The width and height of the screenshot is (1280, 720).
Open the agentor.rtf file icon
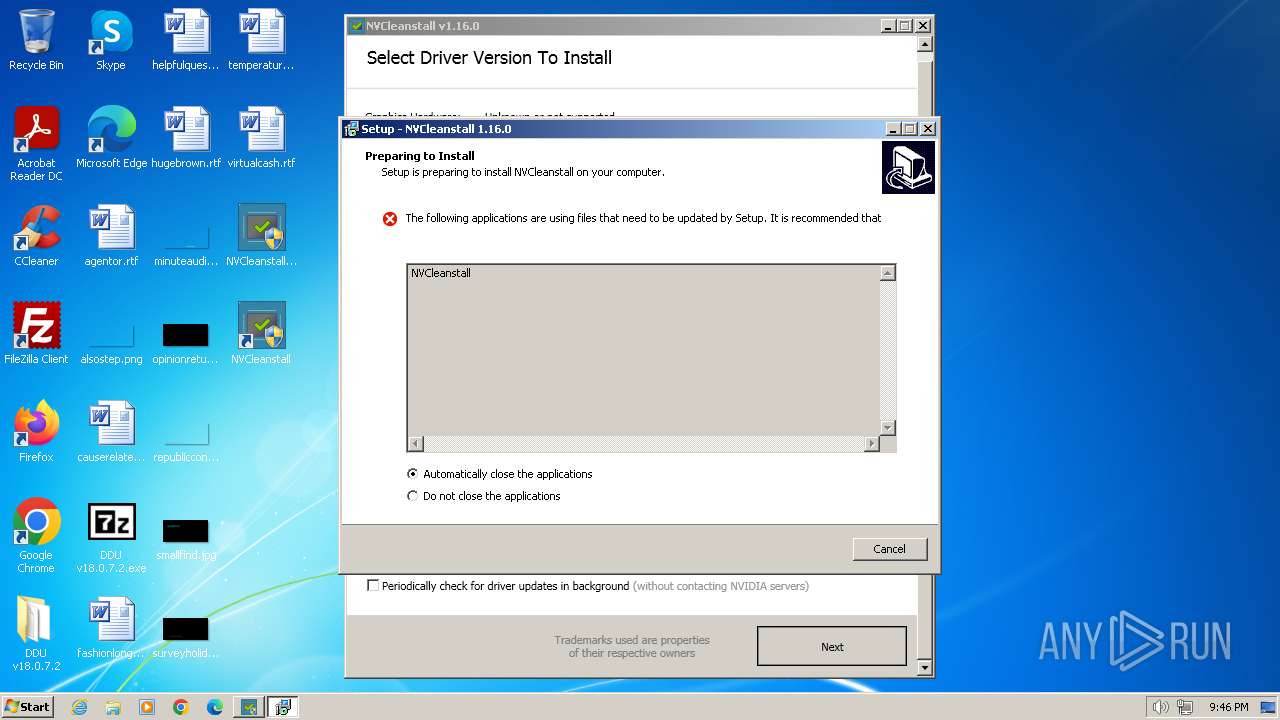click(x=111, y=236)
